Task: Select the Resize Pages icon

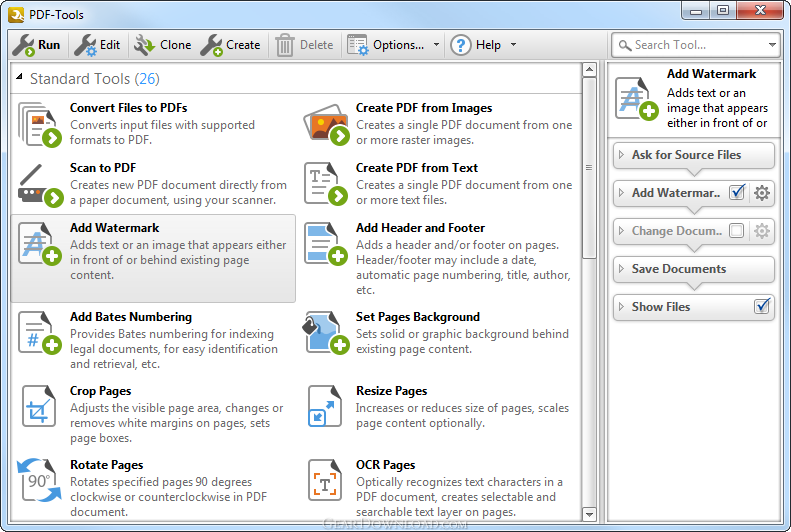Action: (325, 406)
